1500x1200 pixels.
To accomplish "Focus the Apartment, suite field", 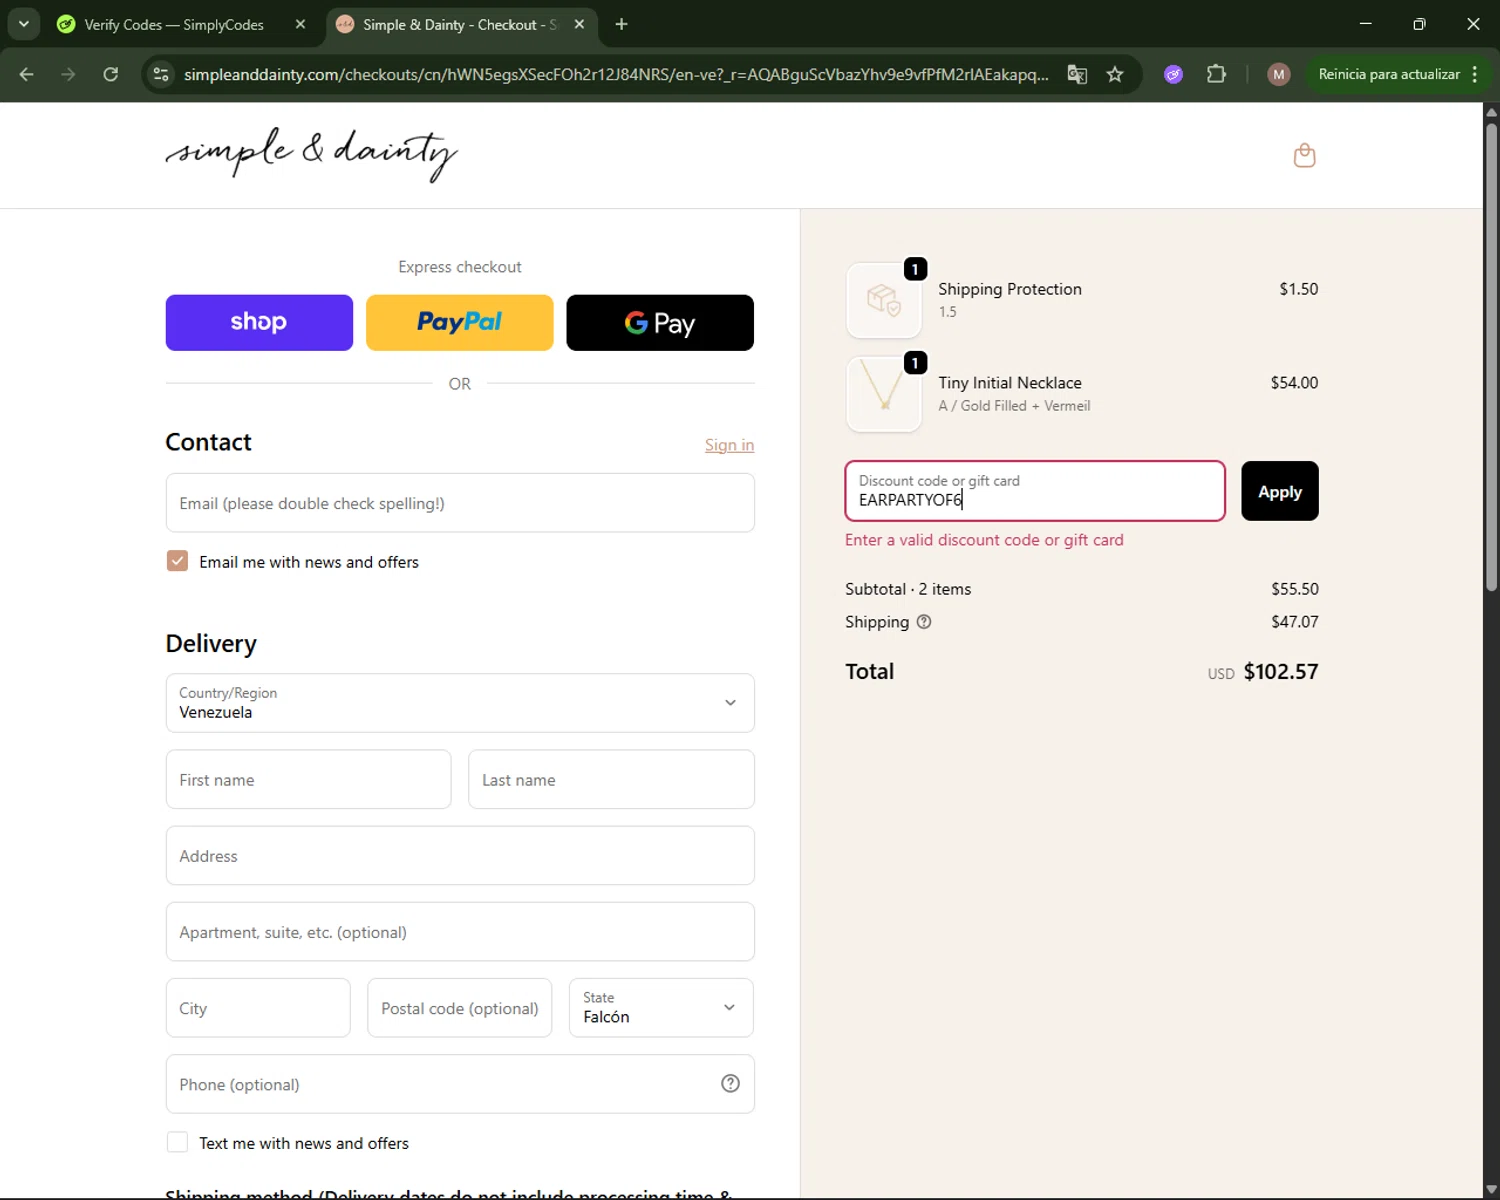I will point(460,932).
